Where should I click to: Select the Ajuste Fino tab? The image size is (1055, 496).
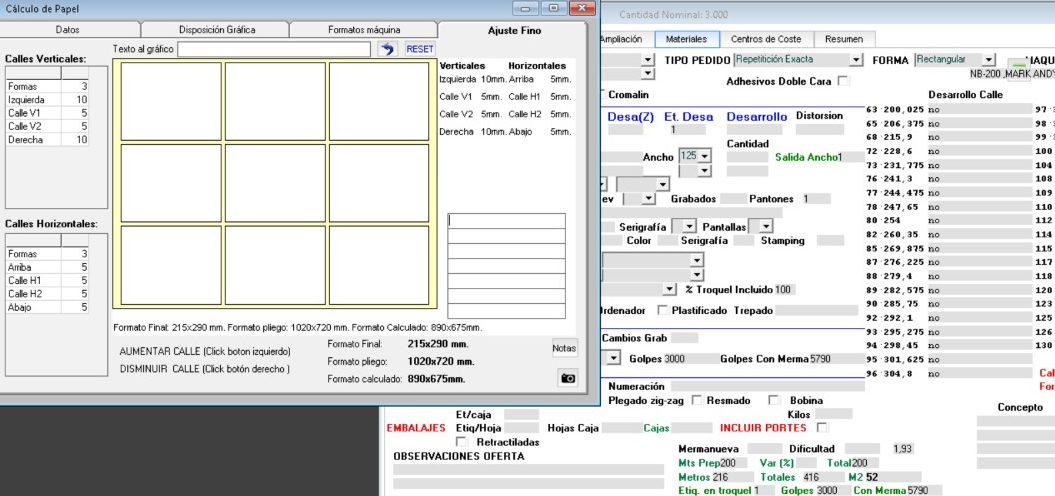point(514,30)
